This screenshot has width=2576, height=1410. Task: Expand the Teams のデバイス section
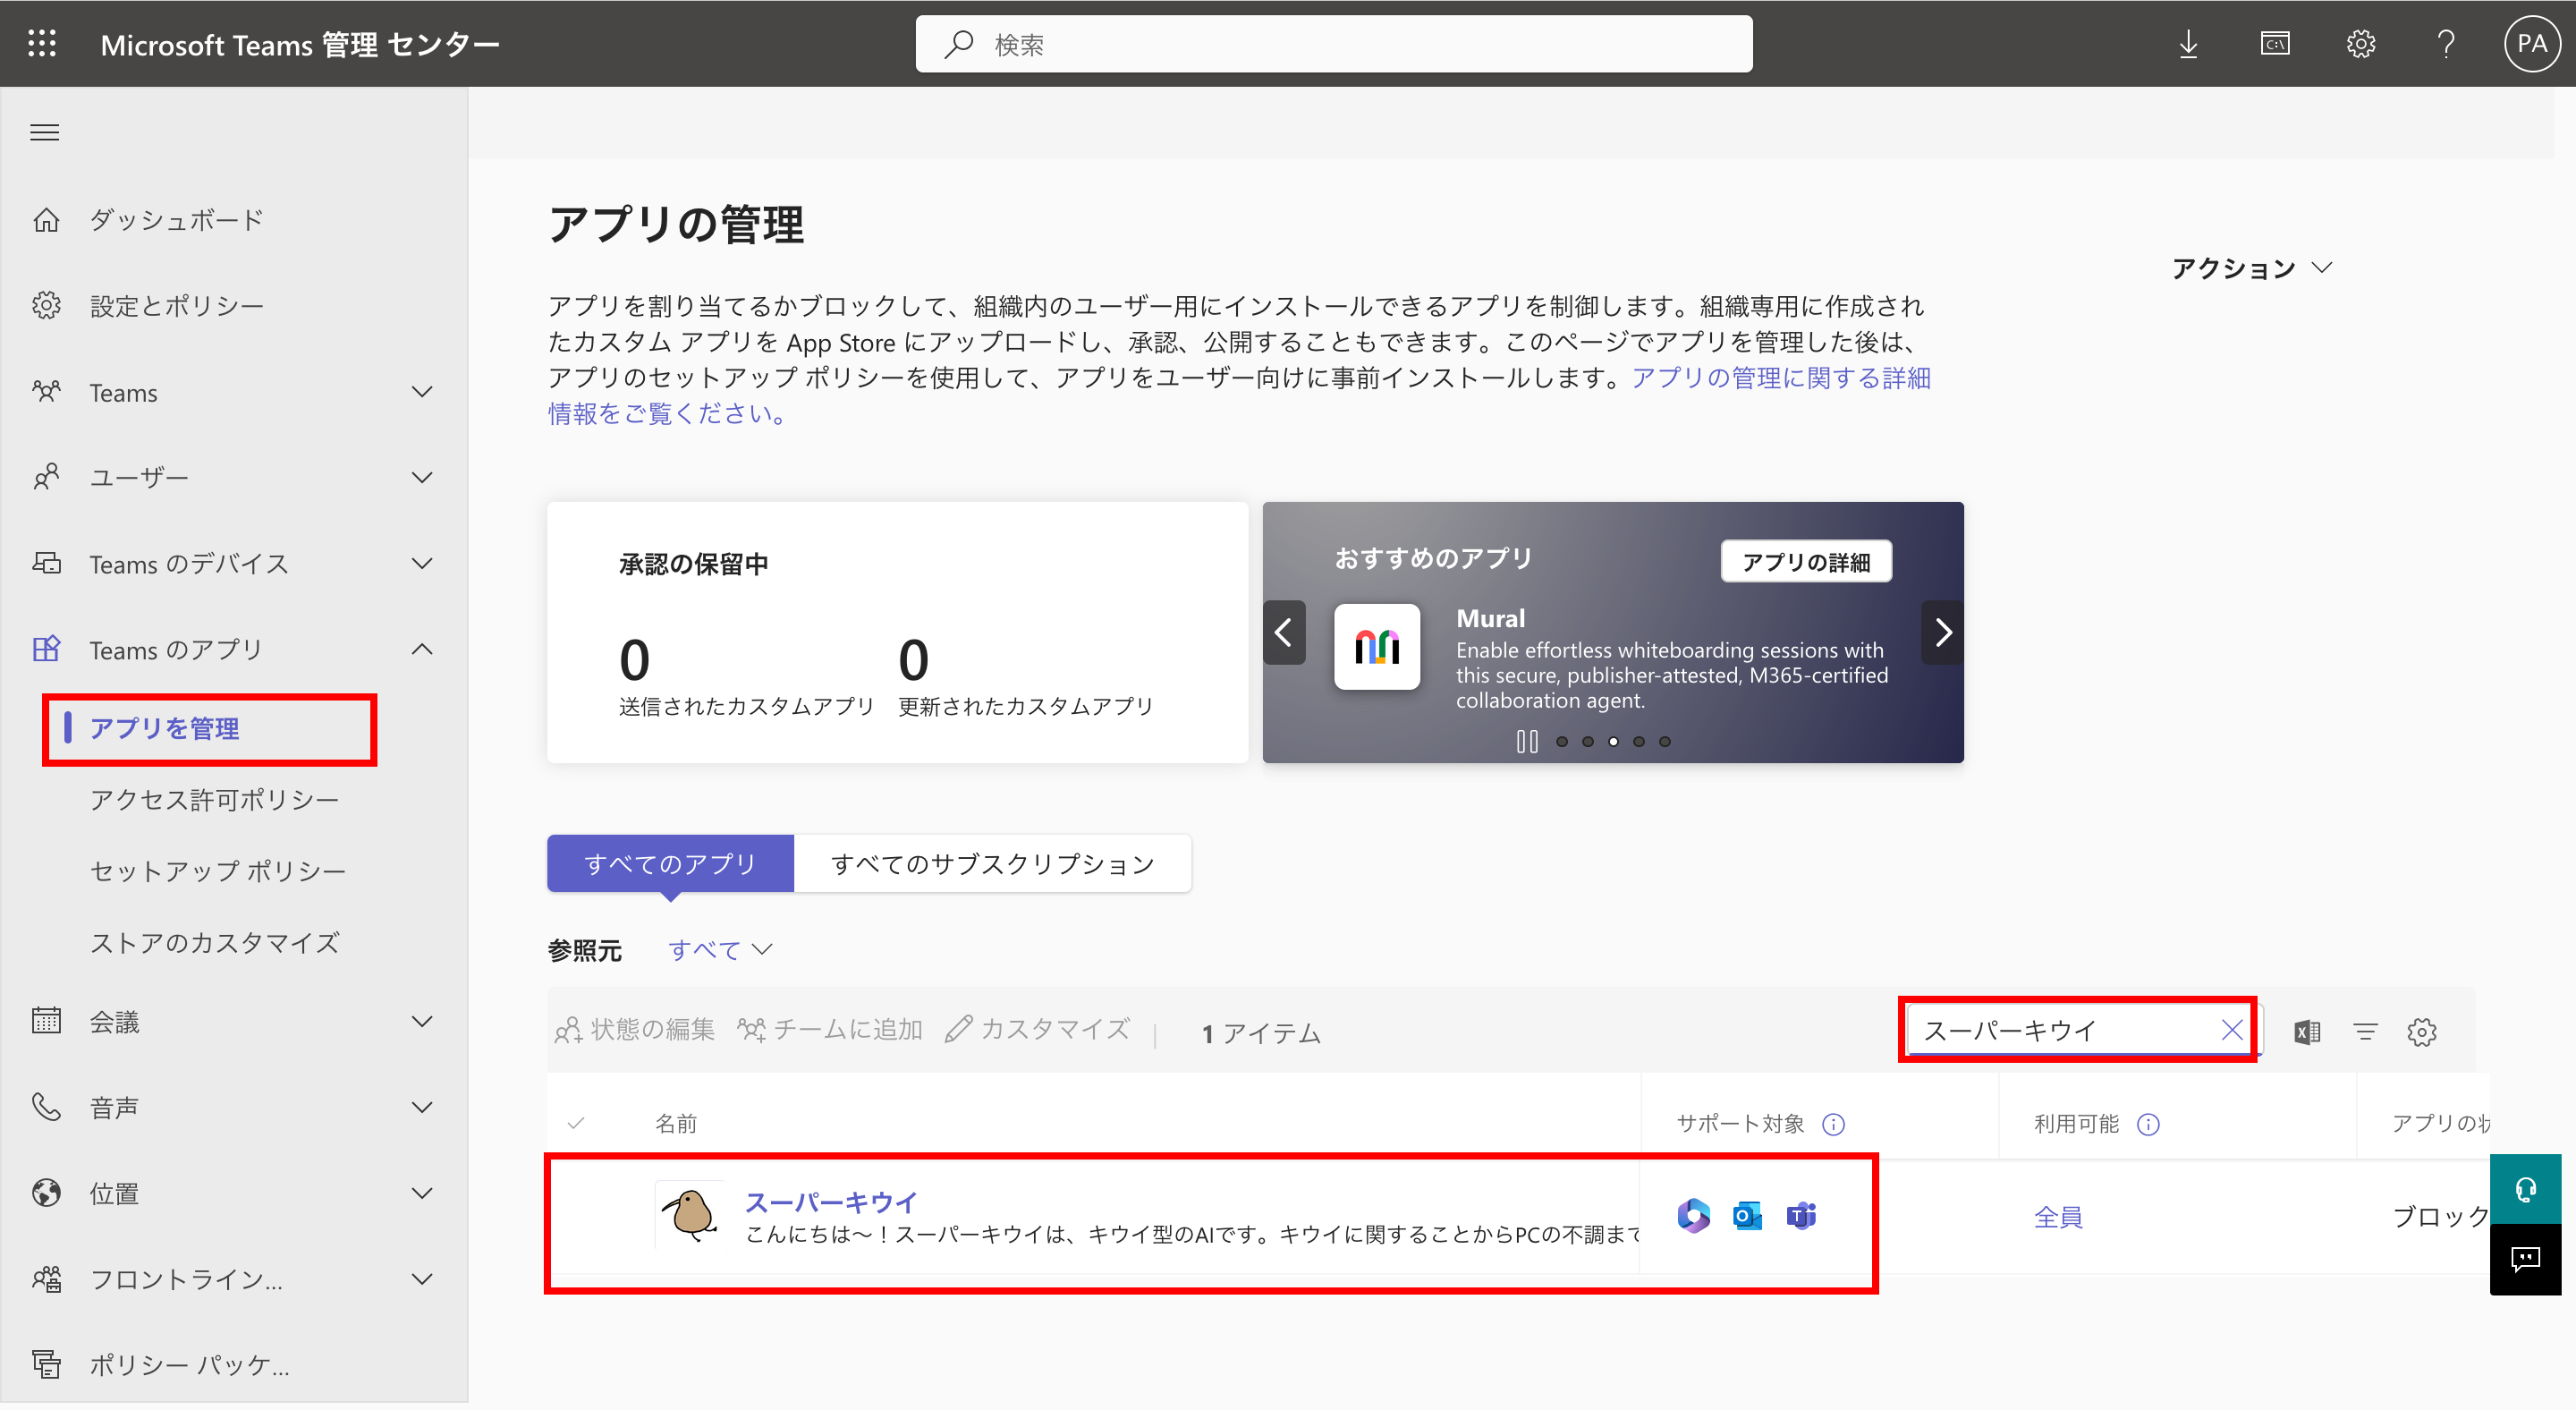(x=423, y=563)
